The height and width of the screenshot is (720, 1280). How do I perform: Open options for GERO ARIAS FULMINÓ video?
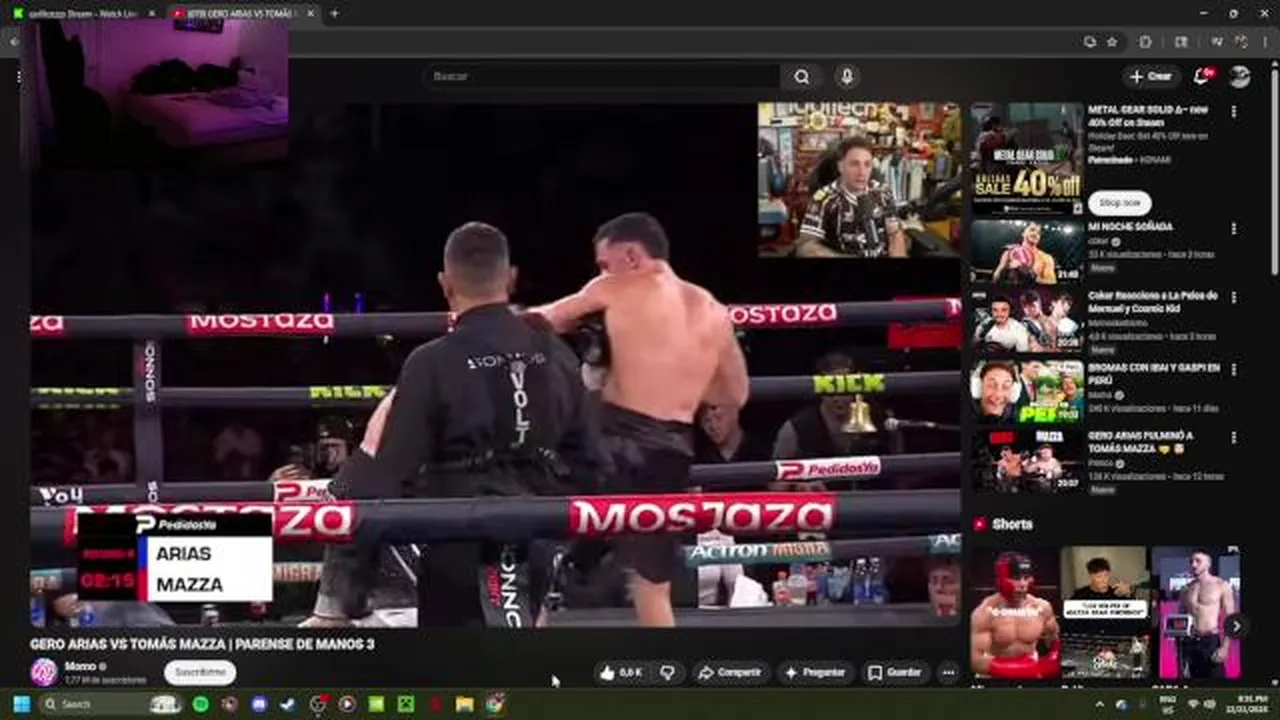(x=1233, y=437)
